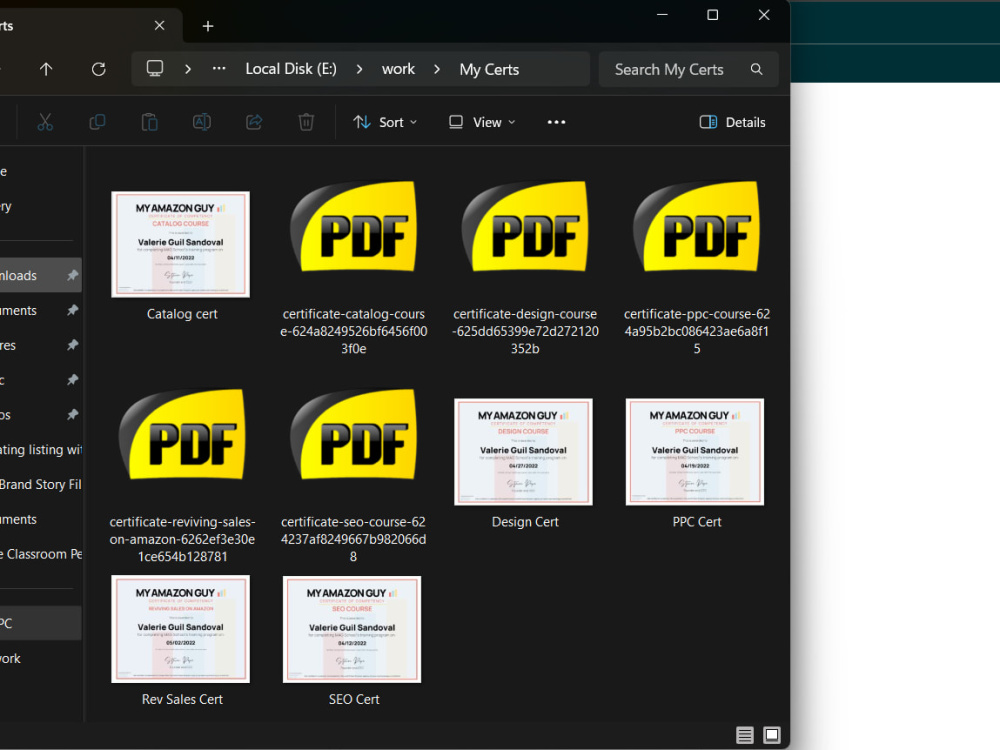Close the current File Explorer tab
This screenshot has width=1000, height=750.
(159, 26)
